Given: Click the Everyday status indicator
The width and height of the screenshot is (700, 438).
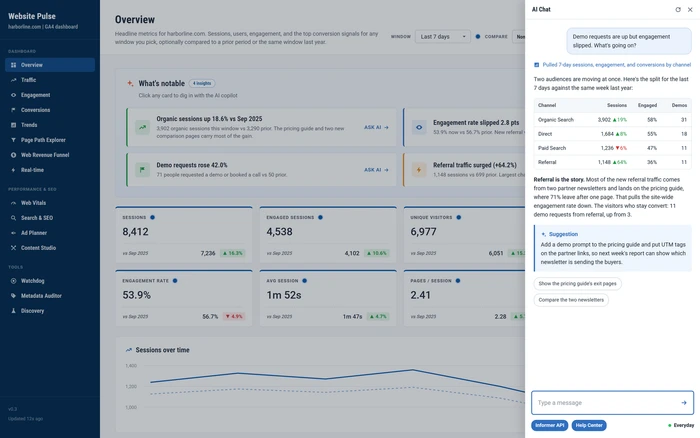Looking at the screenshot, I should (681, 425).
